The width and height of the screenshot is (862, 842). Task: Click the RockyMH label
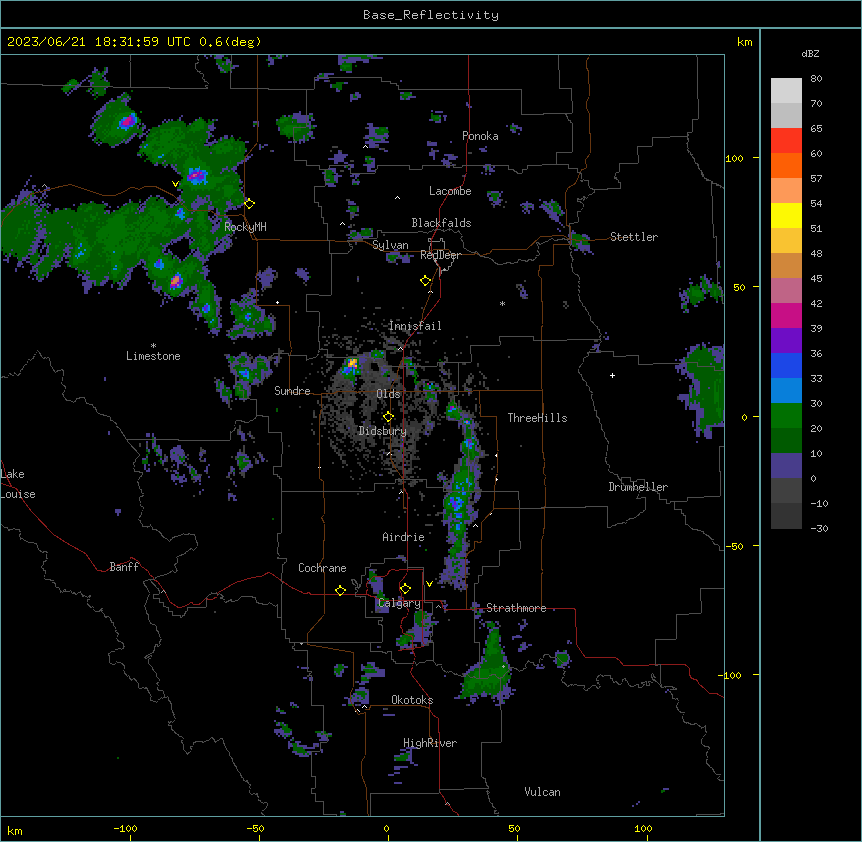245,227
